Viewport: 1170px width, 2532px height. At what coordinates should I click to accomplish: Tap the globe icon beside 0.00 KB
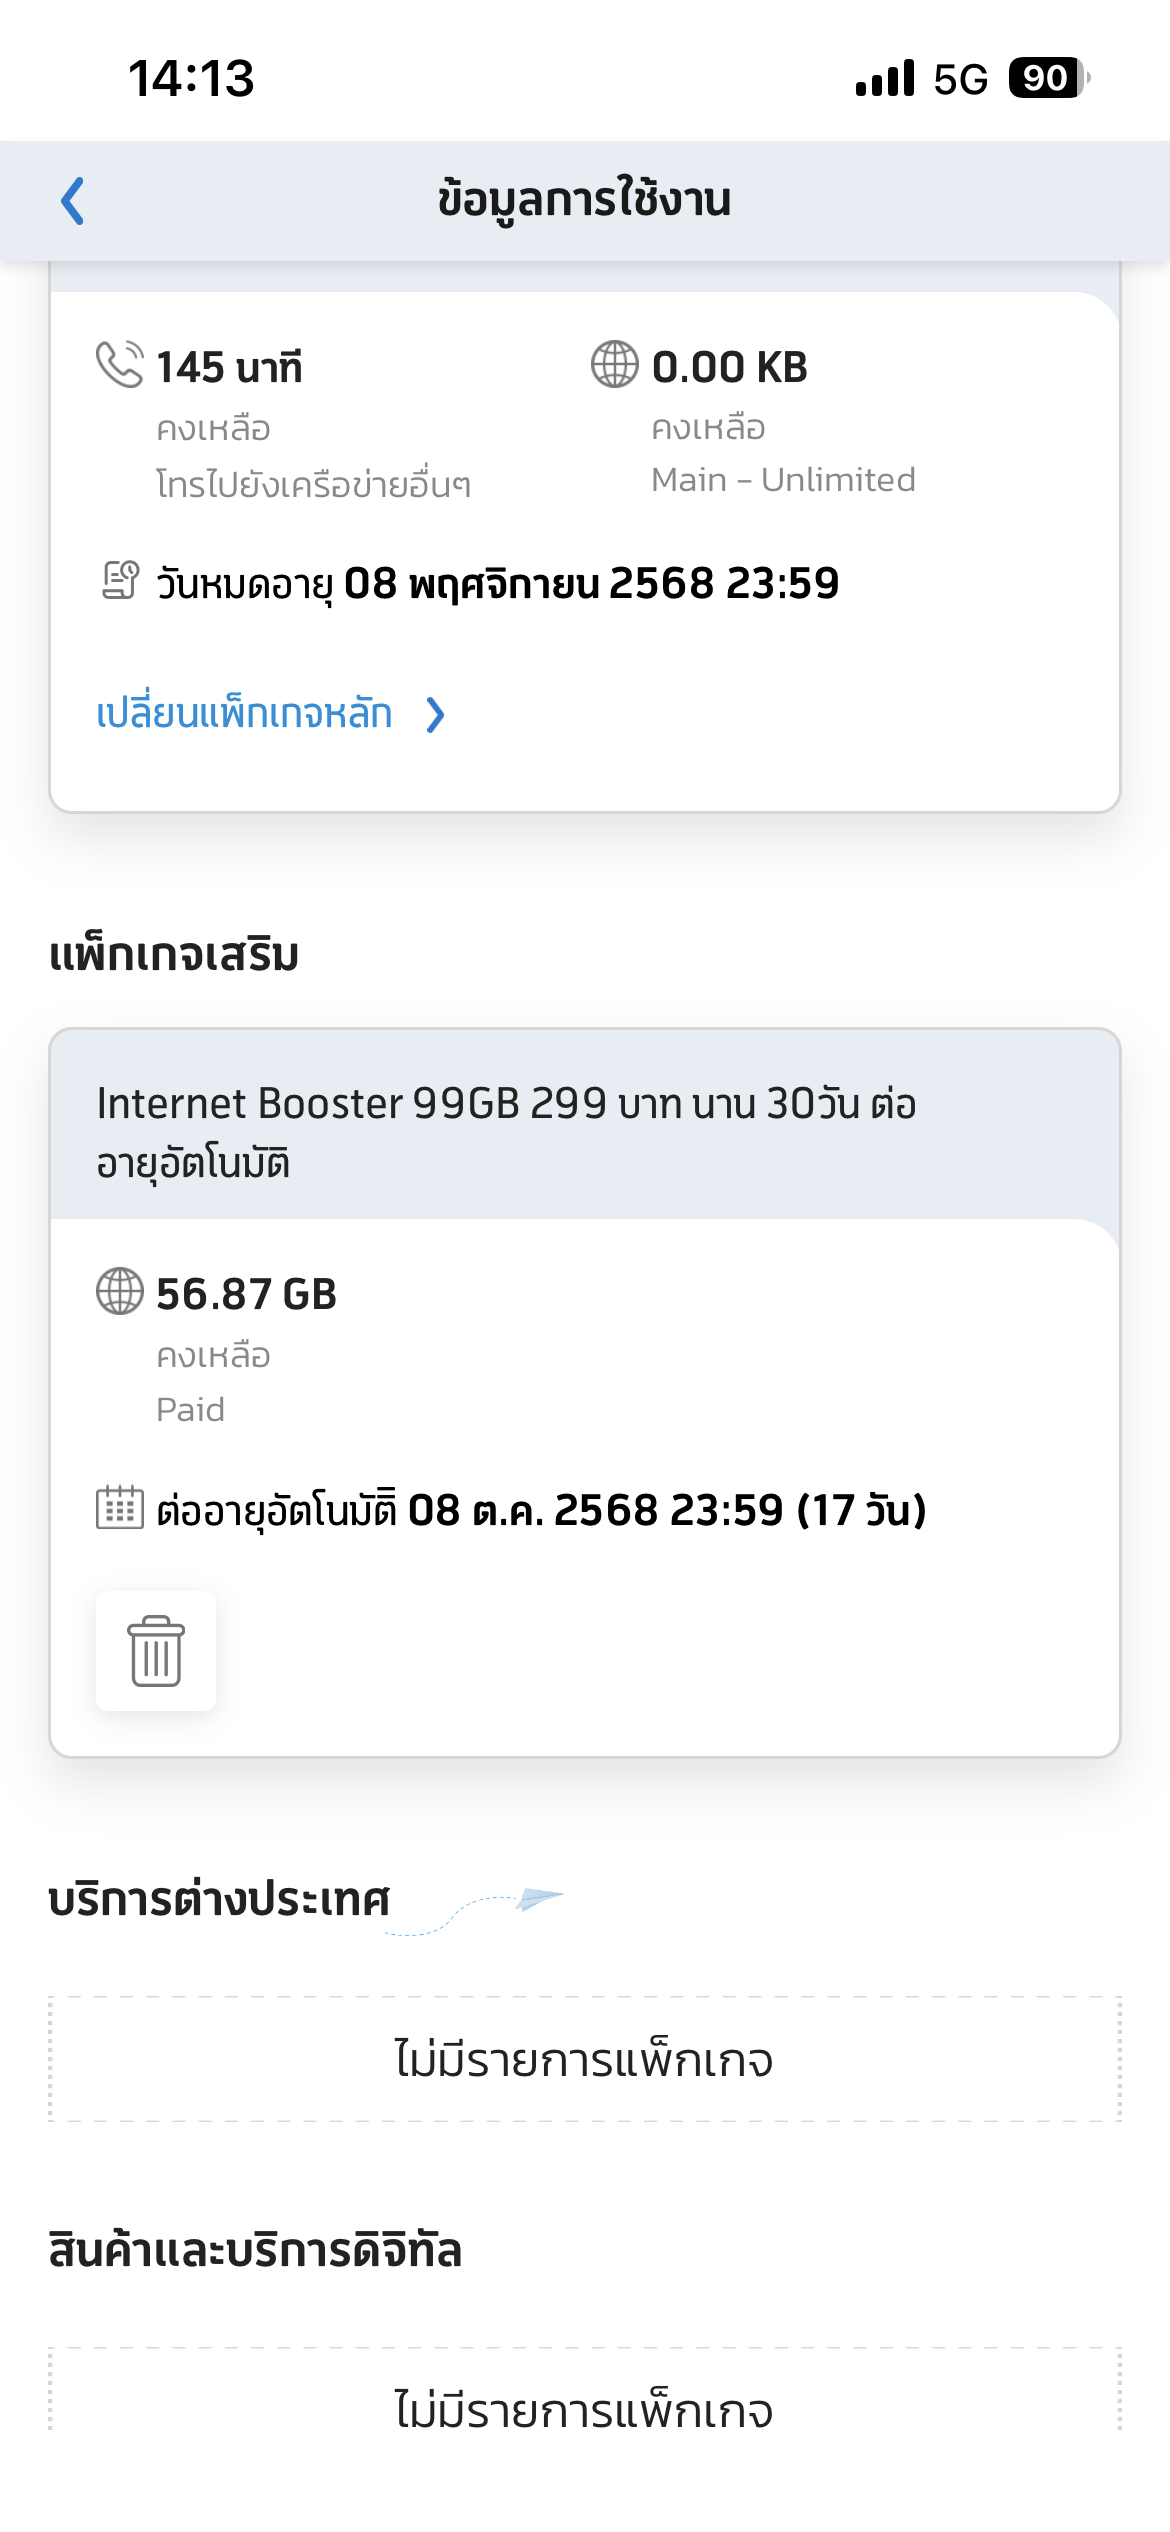pyautogui.click(x=614, y=364)
